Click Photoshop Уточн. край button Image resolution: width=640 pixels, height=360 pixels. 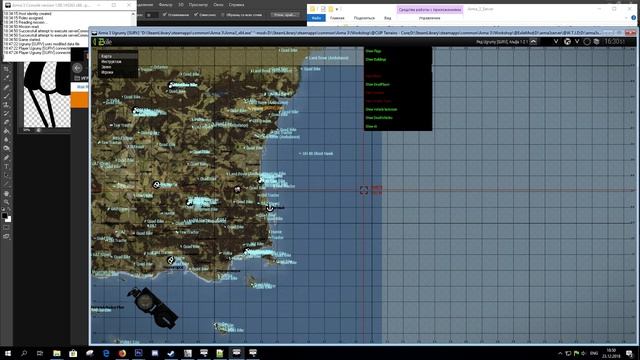[284, 15]
